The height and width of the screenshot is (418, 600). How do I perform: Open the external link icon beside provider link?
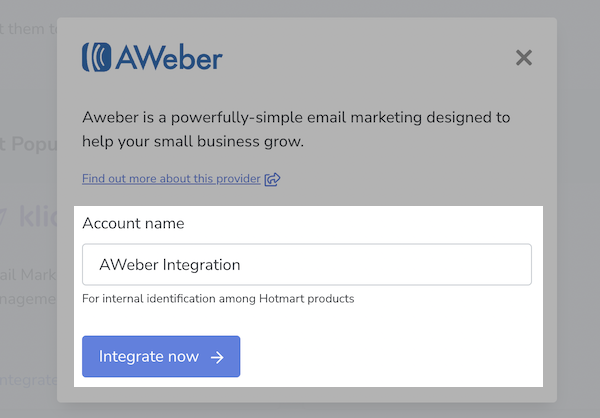[272, 180]
